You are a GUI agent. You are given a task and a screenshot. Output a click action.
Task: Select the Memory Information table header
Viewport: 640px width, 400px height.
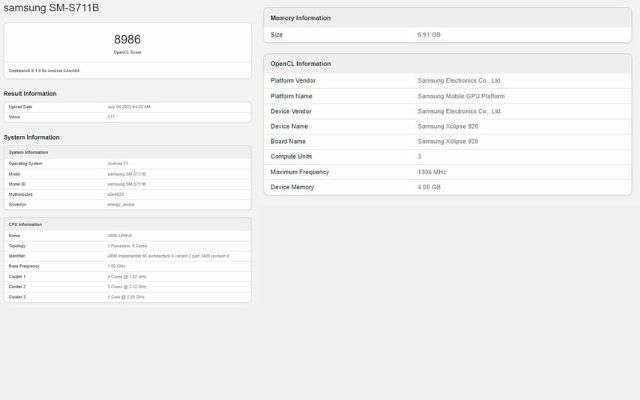tap(447, 18)
